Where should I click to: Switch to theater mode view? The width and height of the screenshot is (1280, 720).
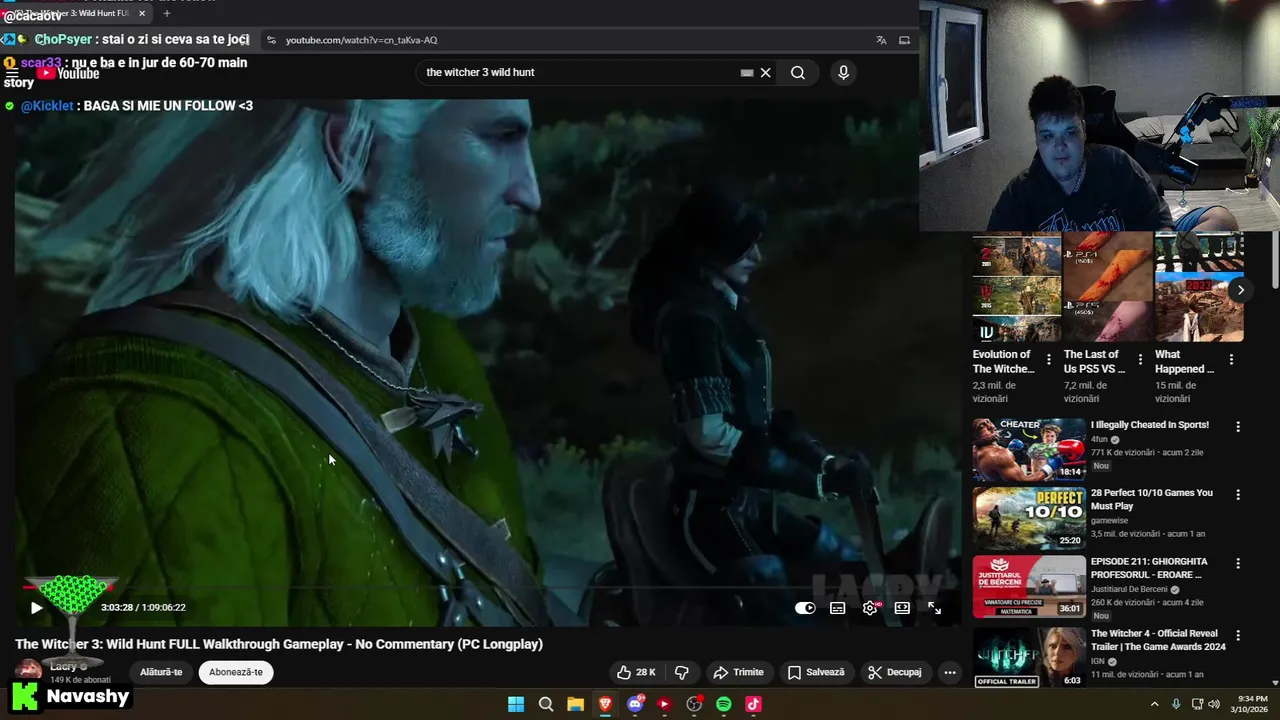tap(902, 608)
